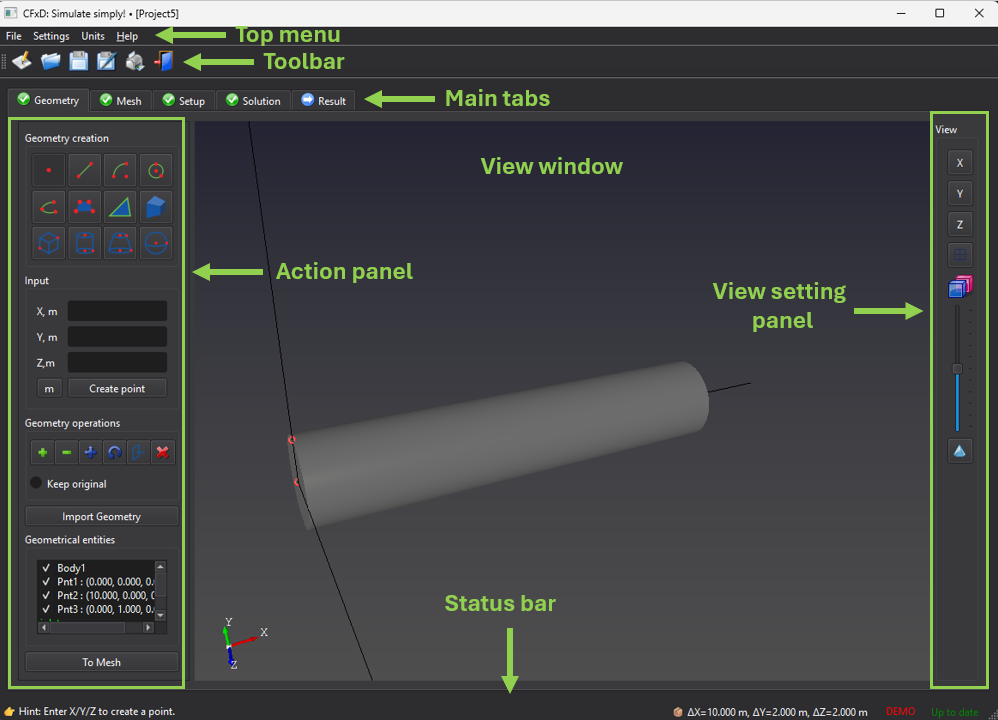
Task: Switch to the Mesh tab
Action: (x=120, y=101)
